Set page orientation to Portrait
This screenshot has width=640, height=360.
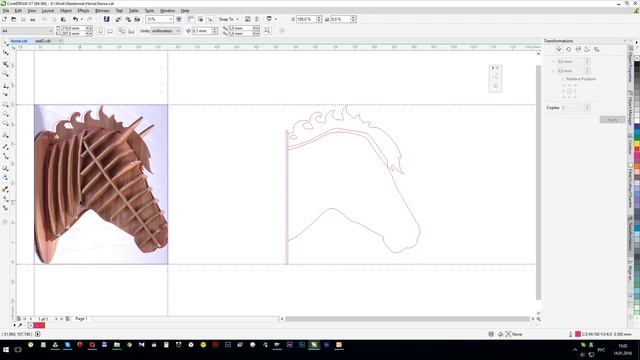pos(101,31)
